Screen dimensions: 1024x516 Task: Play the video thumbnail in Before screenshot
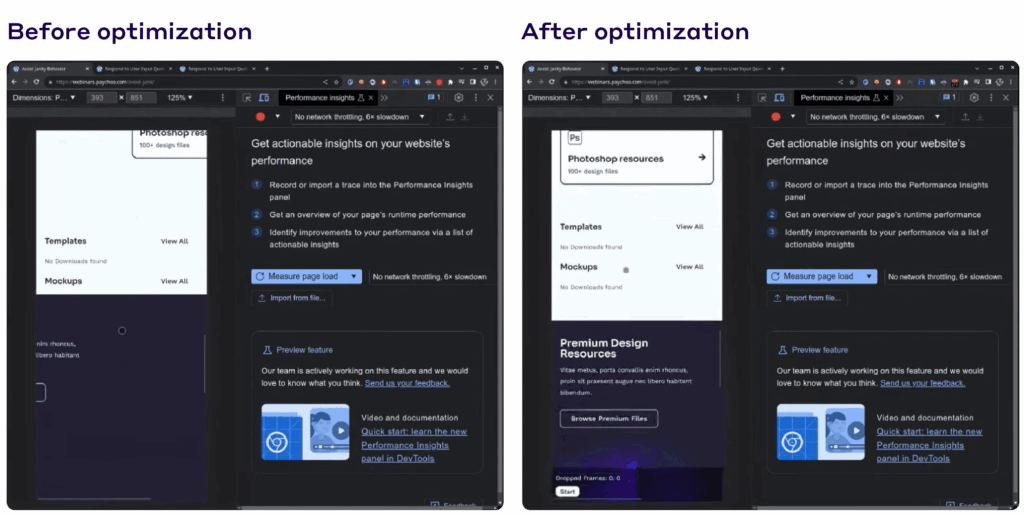(305, 432)
